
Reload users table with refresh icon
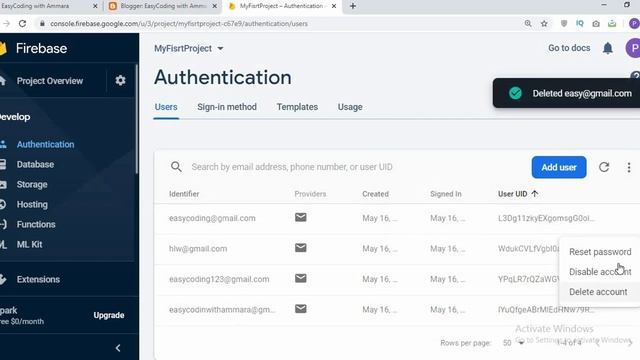click(x=604, y=167)
